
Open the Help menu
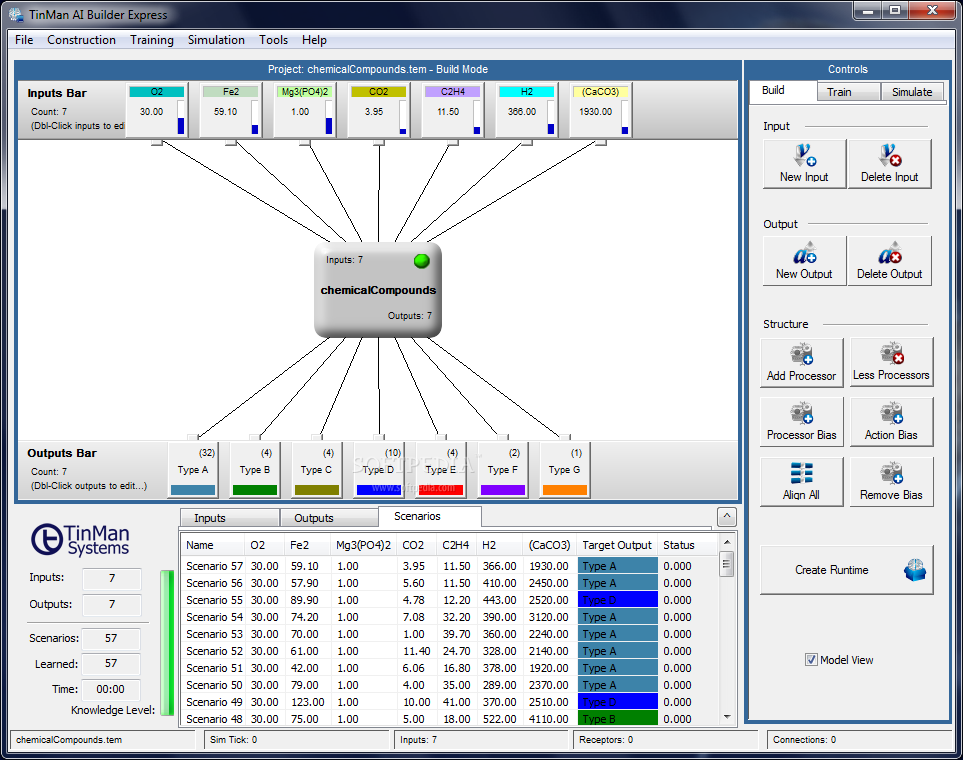[x=314, y=40]
